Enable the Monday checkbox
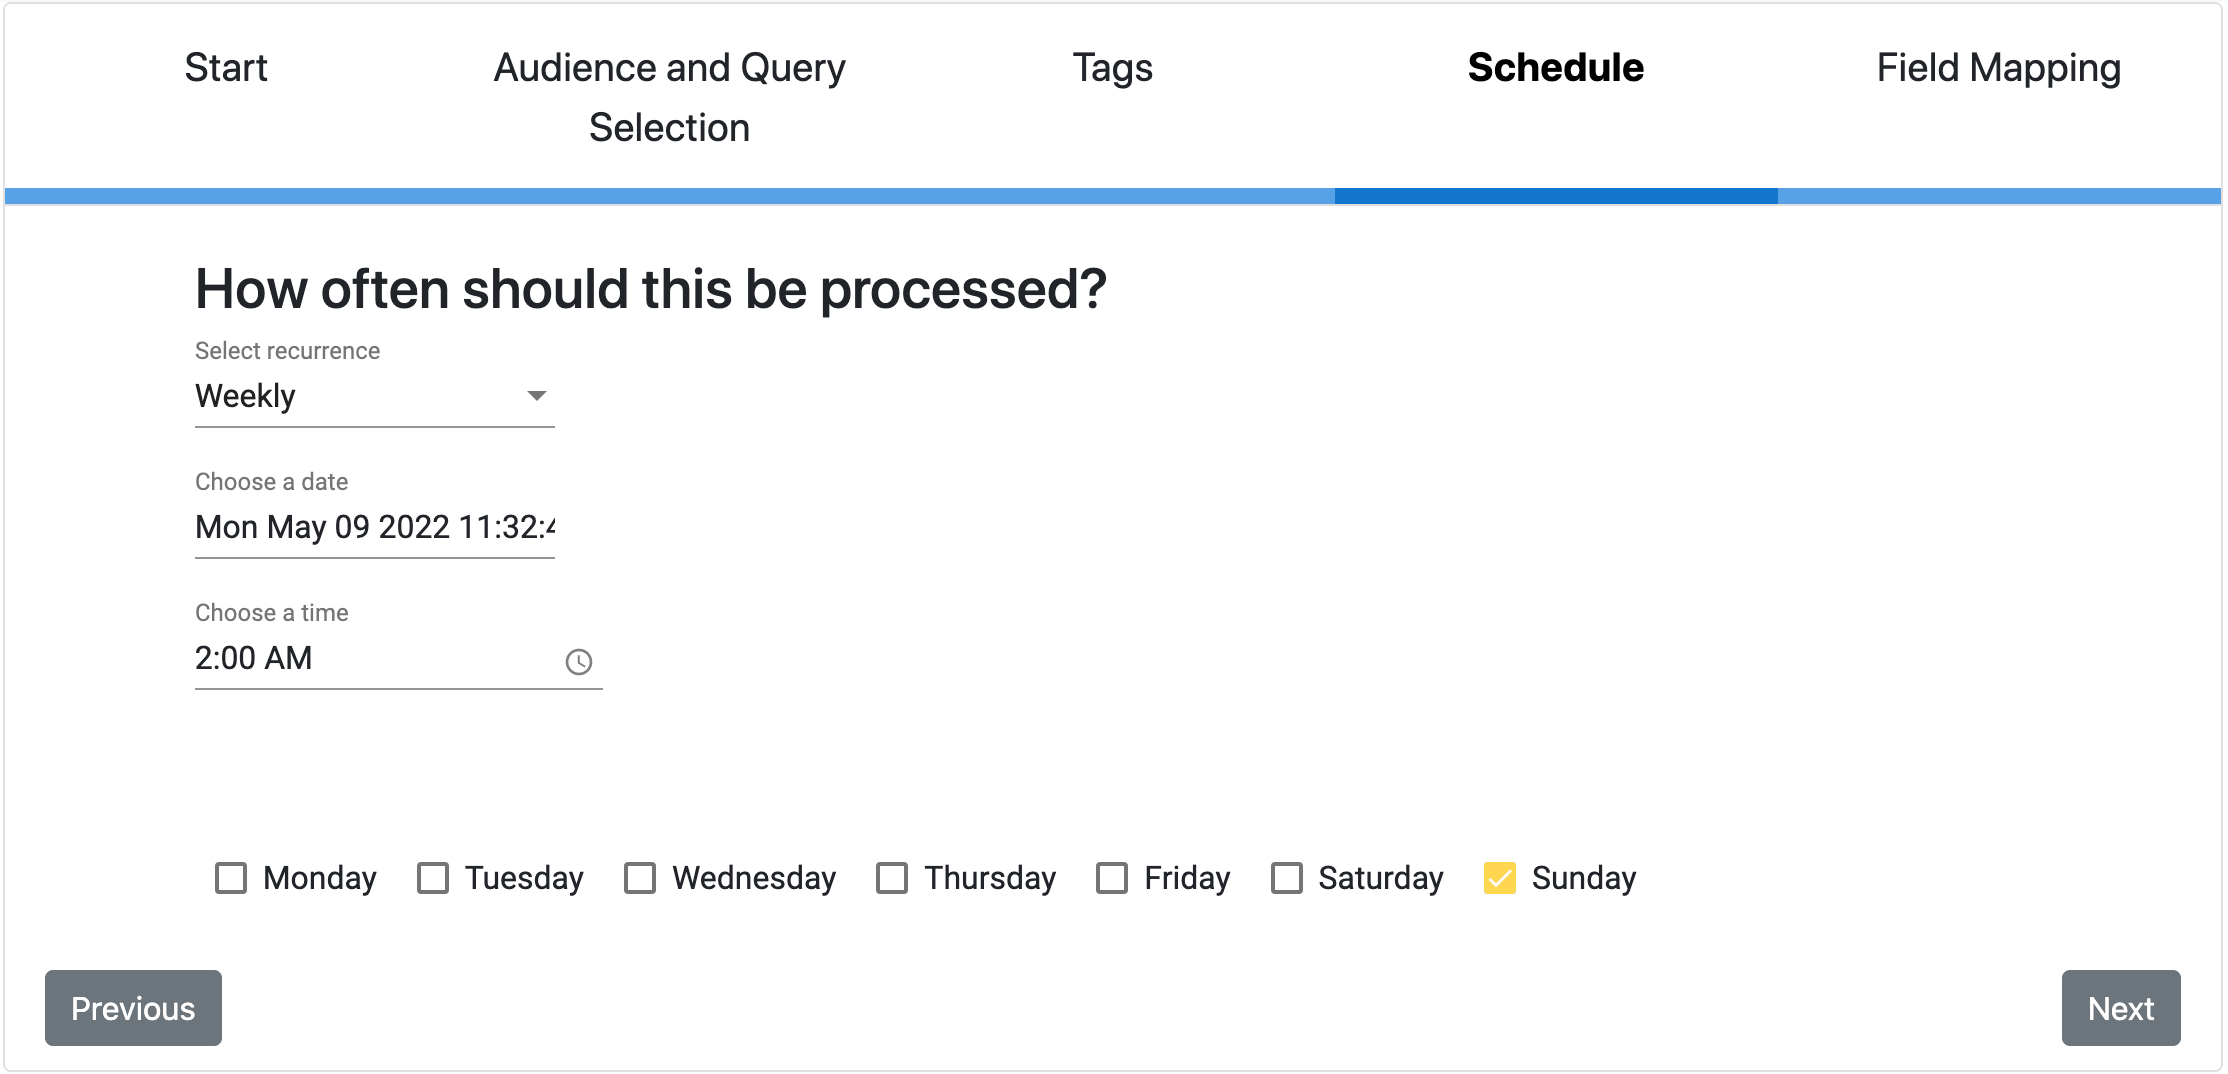This screenshot has width=2228, height=1074. coord(231,878)
